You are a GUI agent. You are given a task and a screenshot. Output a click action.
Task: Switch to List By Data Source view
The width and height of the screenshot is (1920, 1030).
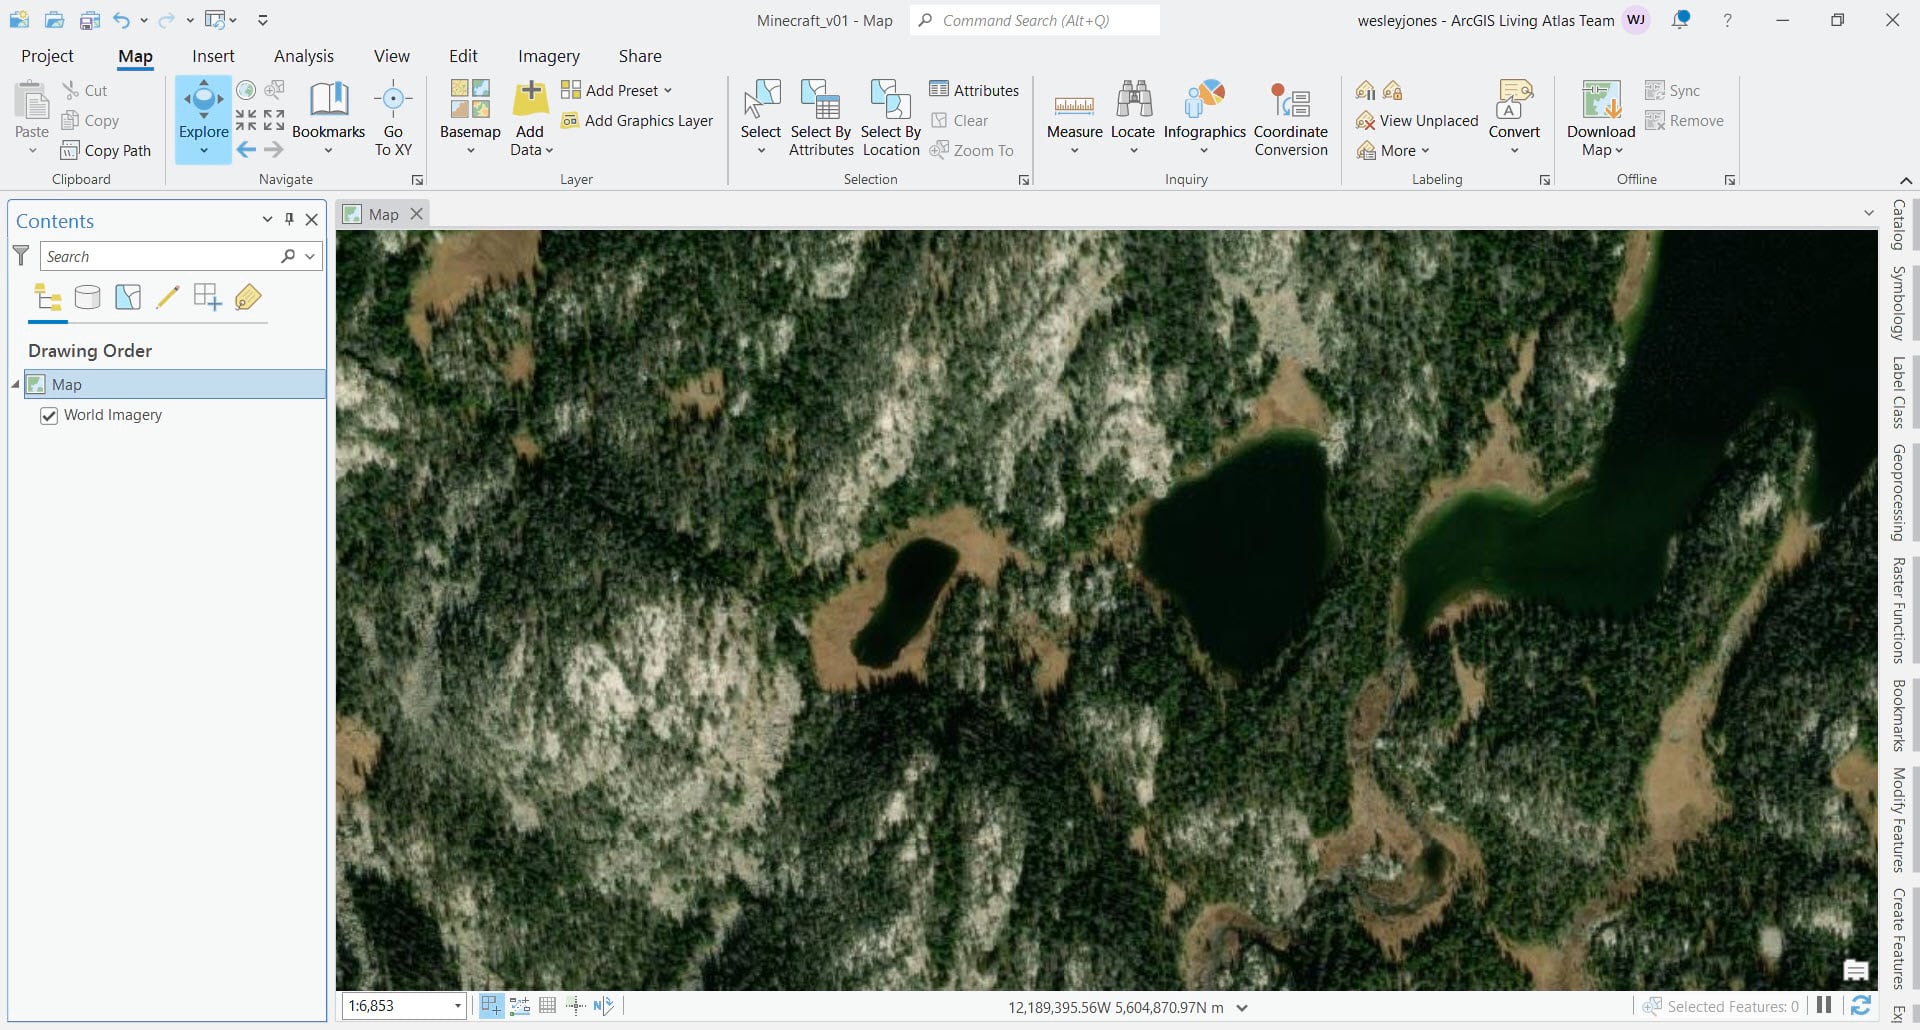(88, 297)
